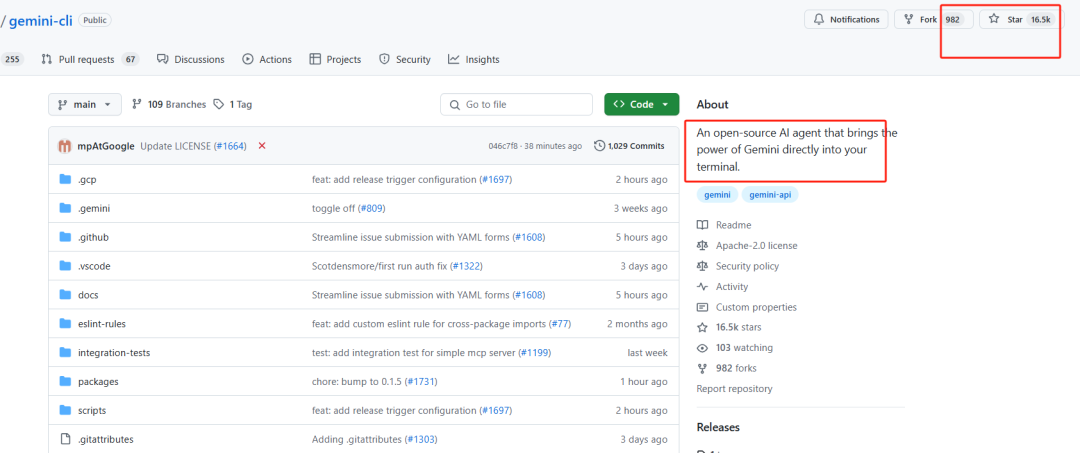Open the Security policy link
The image size is (1080, 453).
[x=738, y=266]
